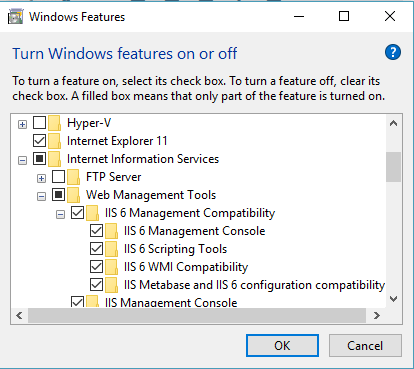Minimize the Windows Features window
The image size is (414, 369).
point(299,16)
